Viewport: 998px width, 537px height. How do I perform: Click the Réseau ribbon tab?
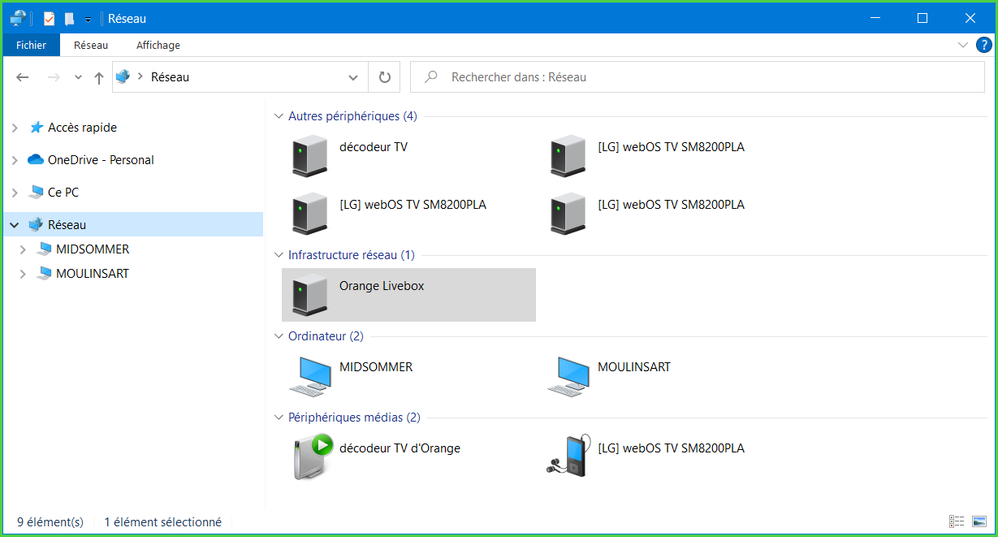click(x=91, y=45)
